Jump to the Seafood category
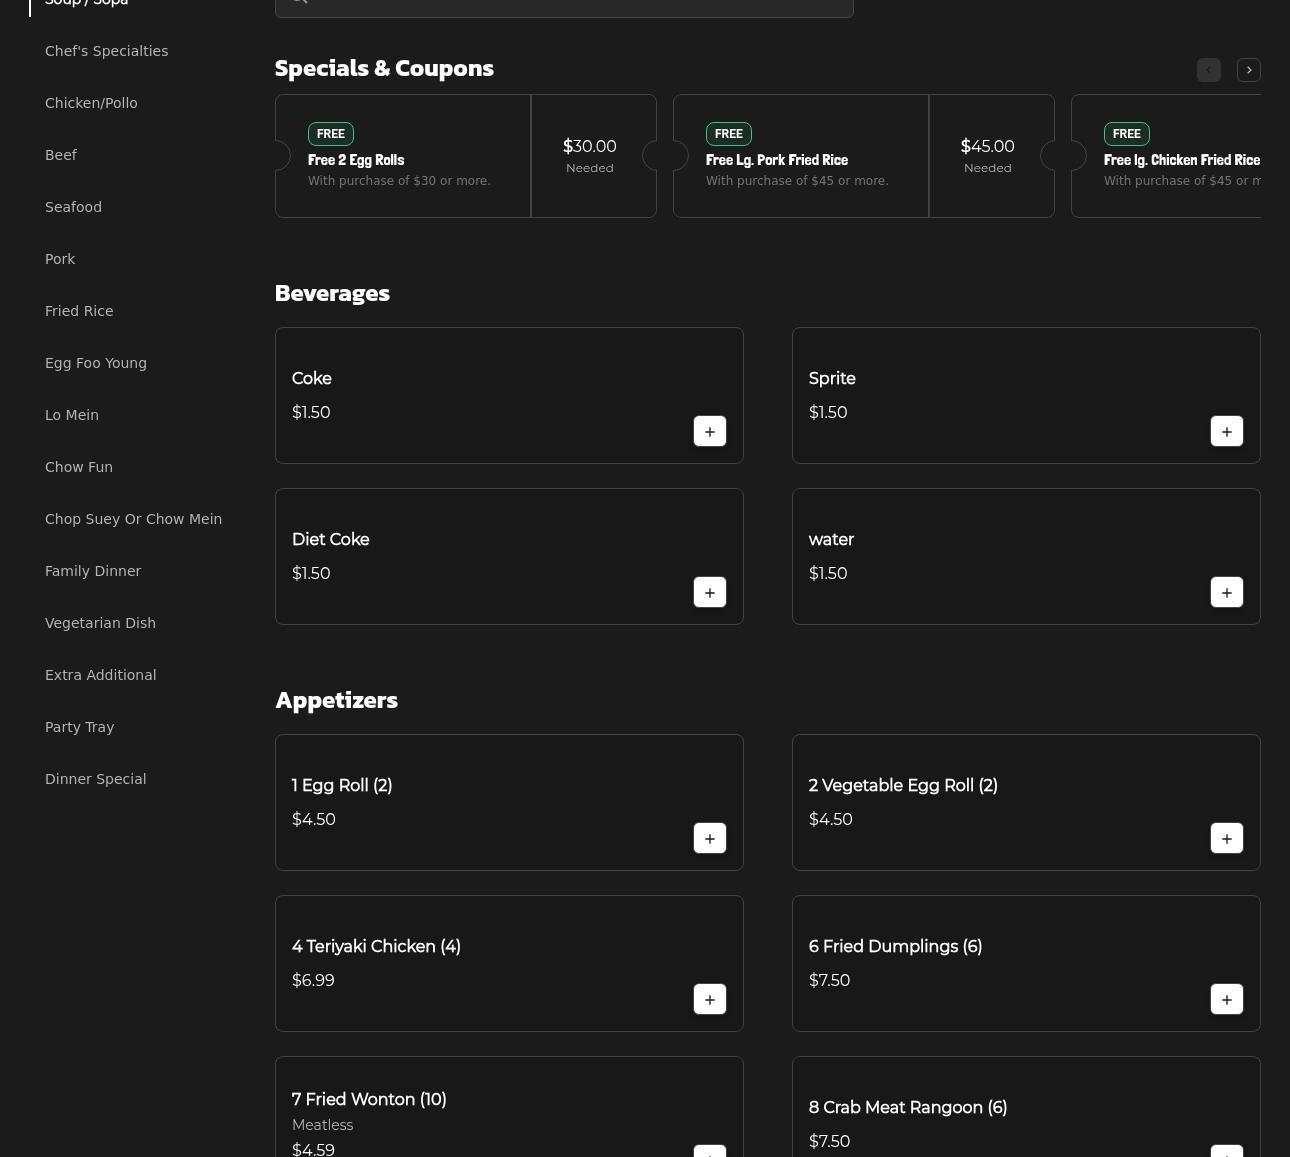This screenshot has width=1290, height=1157. (x=73, y=207)
